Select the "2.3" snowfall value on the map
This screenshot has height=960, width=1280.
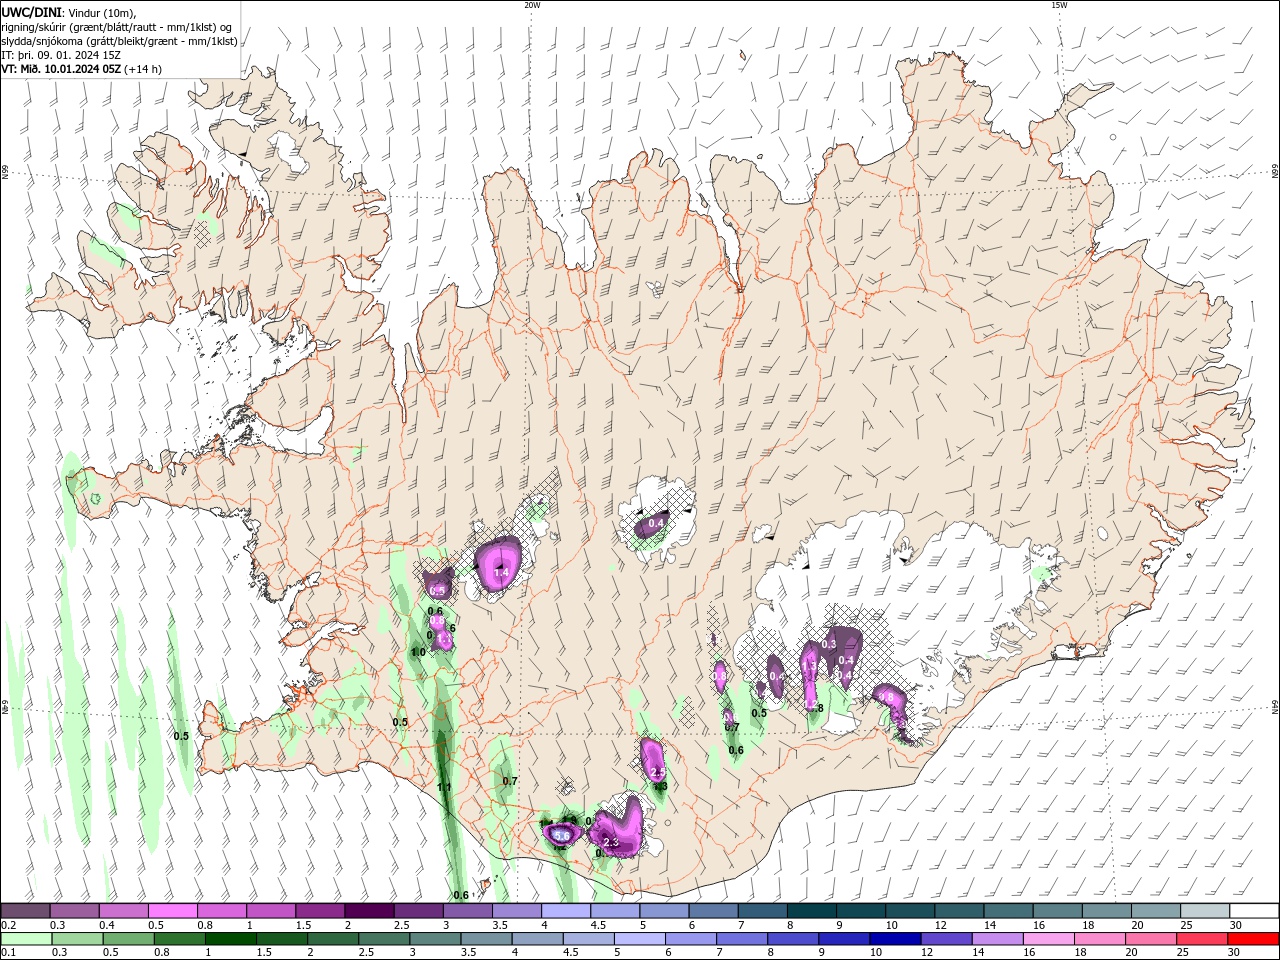pyautogui.click(x=612, y=844)
